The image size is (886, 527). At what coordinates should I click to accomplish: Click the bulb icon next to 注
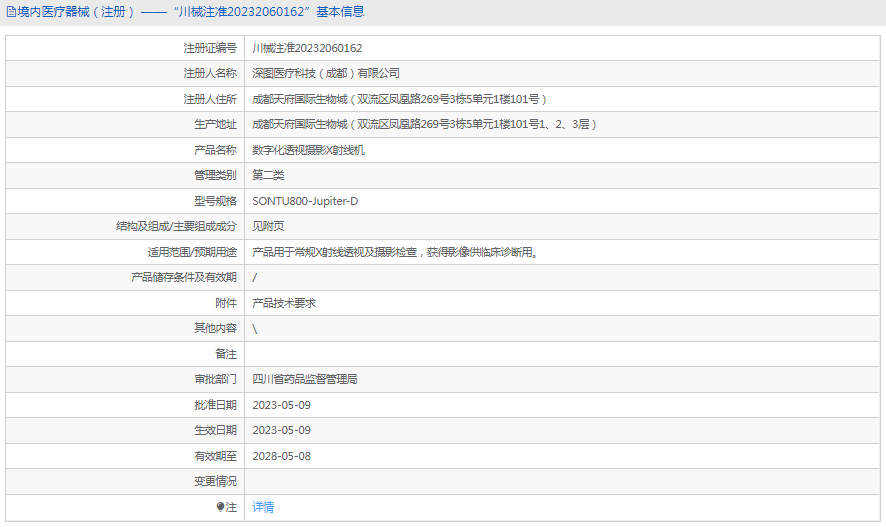pos(220,507)
